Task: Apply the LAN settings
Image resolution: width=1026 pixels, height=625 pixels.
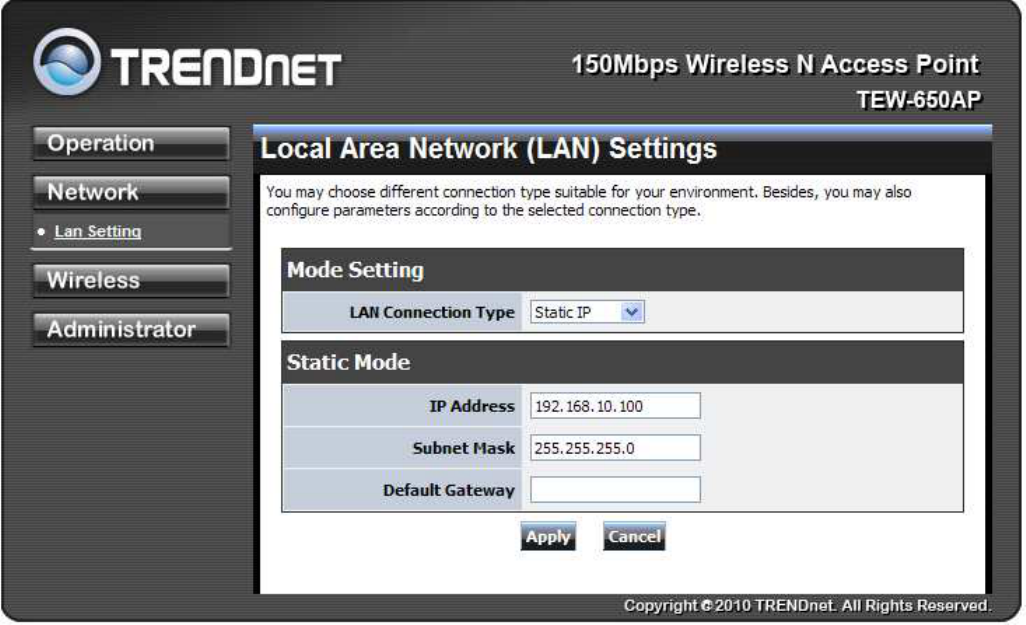Action: tap(548, 537)
